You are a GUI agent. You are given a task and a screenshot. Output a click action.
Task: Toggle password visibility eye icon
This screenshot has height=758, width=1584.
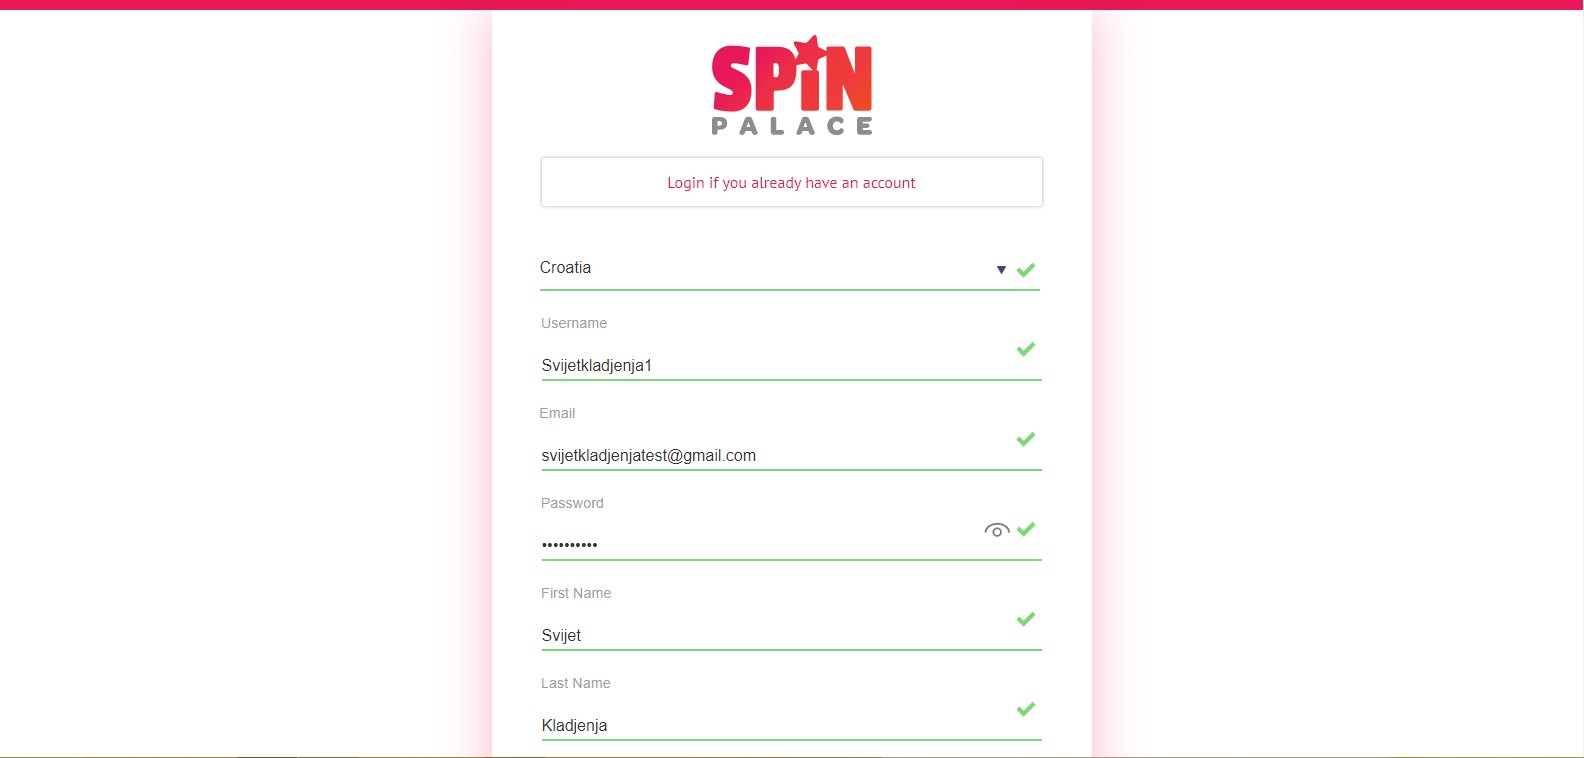coord(996,530)
